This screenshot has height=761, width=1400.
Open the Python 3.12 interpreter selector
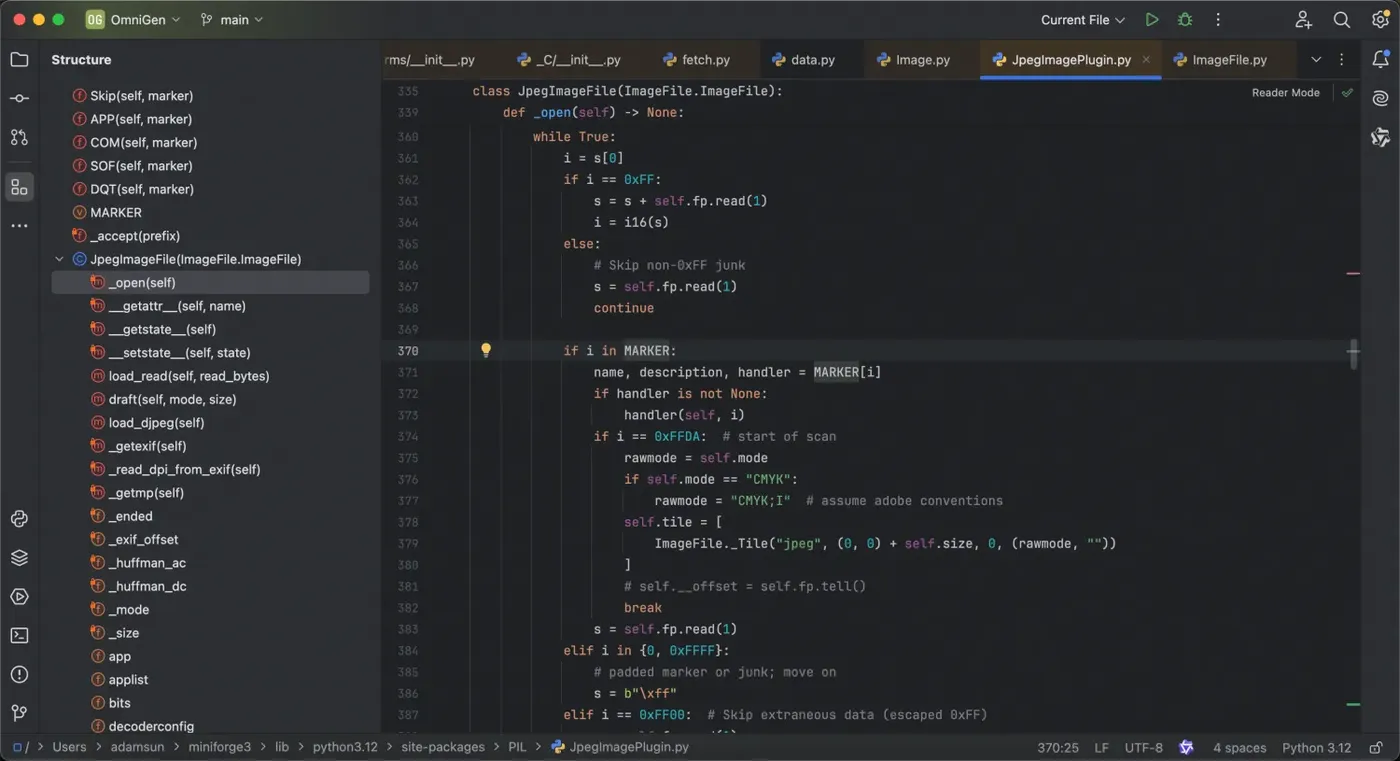coord(1316,747)
